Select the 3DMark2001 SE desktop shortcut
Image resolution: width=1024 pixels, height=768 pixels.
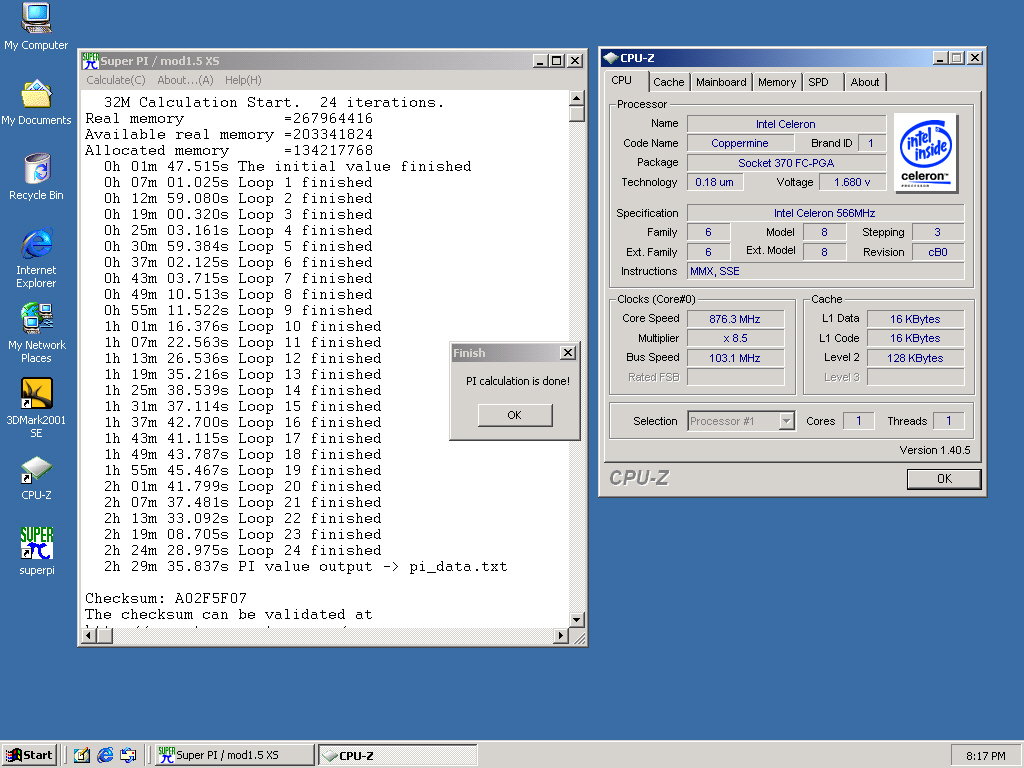tap(36, 408)
